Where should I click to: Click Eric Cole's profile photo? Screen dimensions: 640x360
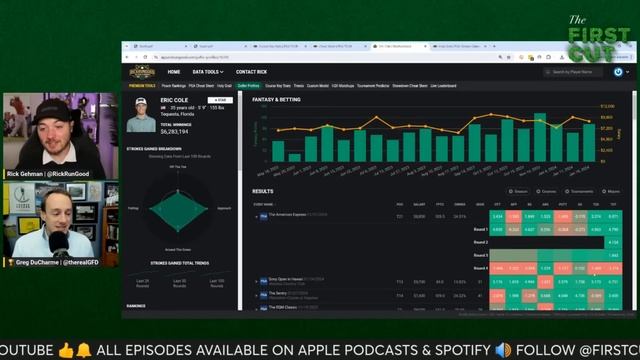click(141, 115)
